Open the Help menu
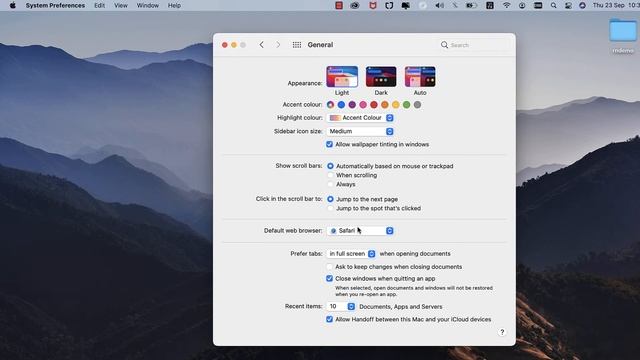Image resolution: width=640 pixels, height=360 pixels. click(174, 5)
